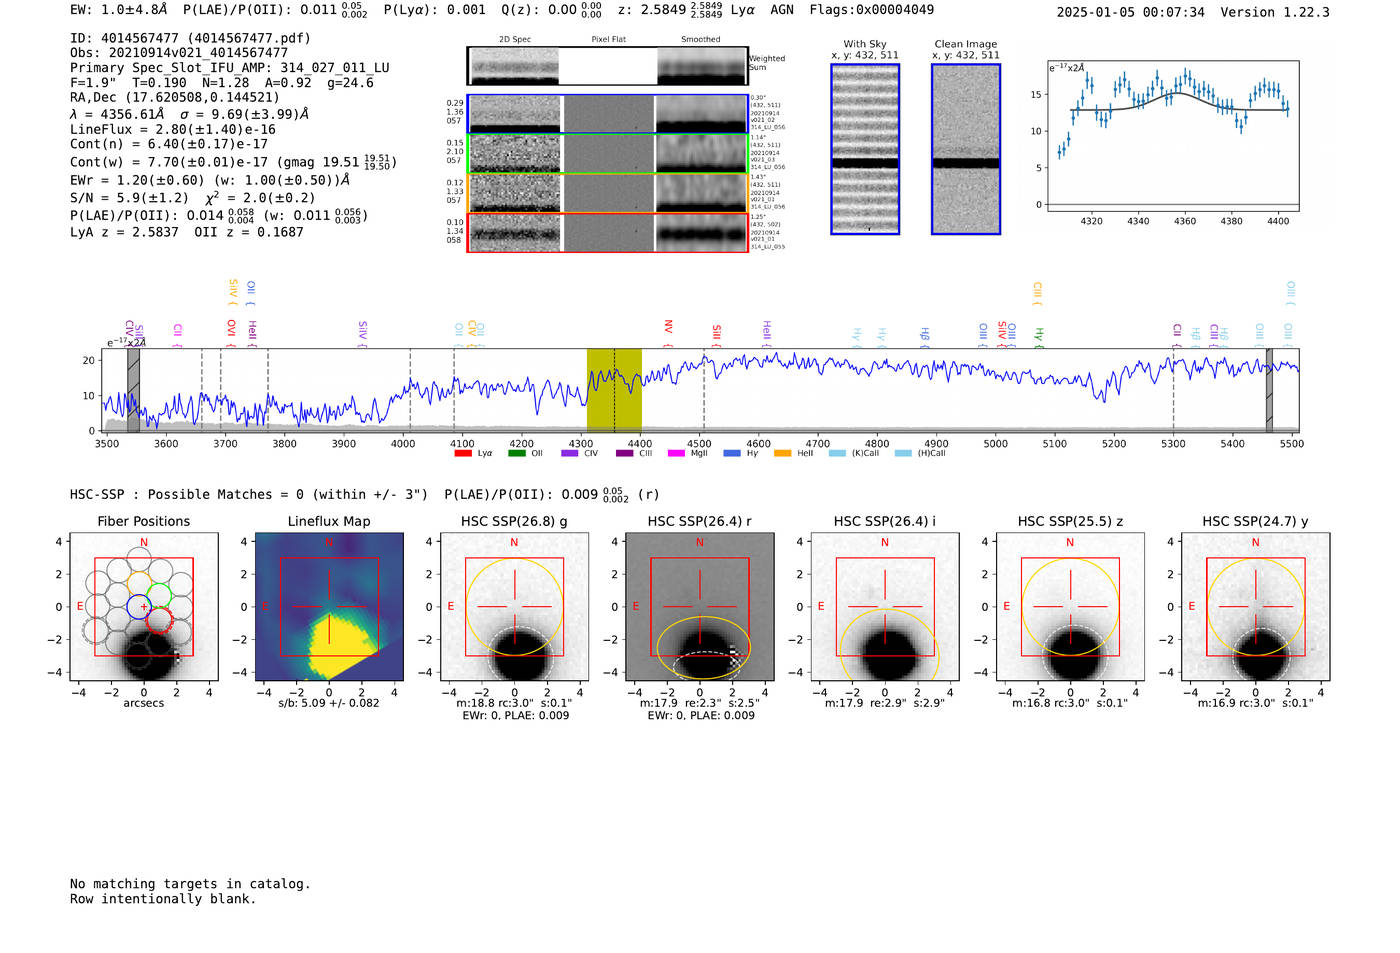Select the blue Hγ legend swatch
This screenshot has height=953, width=1400.
coord(732,453)
